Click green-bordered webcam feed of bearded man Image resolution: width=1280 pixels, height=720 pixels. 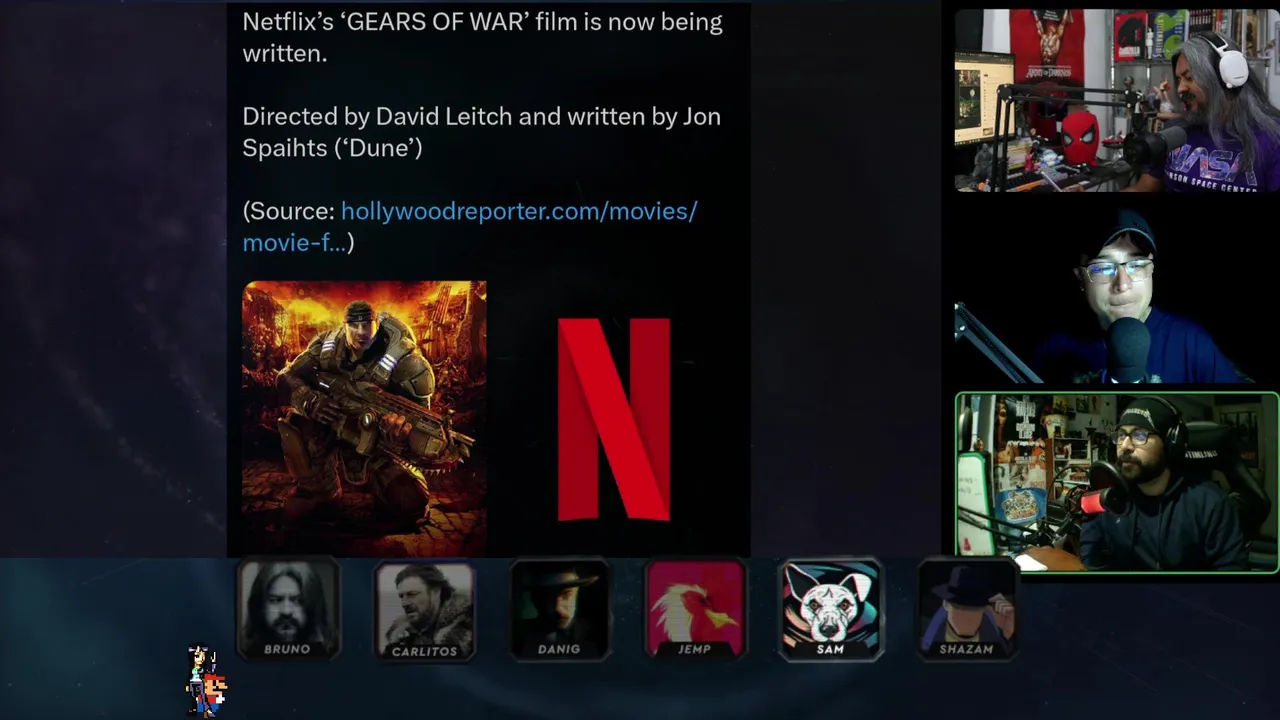1117,482
